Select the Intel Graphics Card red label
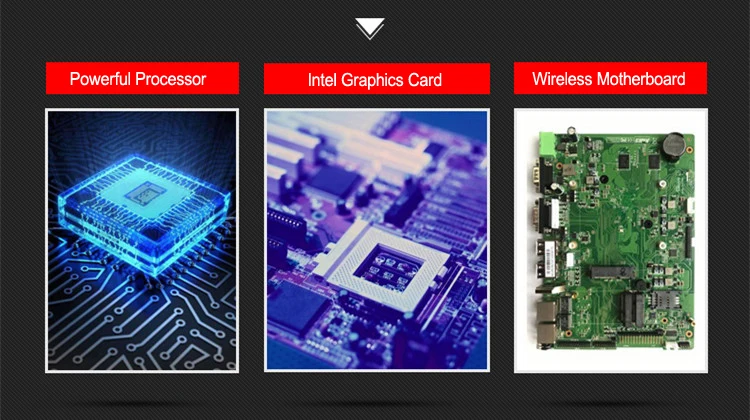 [376, 79]
